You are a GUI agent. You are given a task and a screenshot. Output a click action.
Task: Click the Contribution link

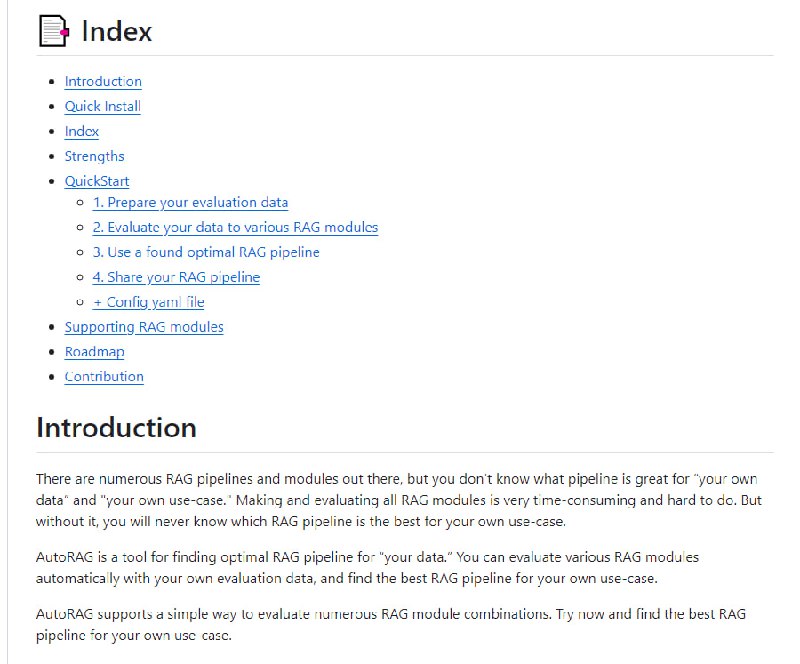point(104,377)
